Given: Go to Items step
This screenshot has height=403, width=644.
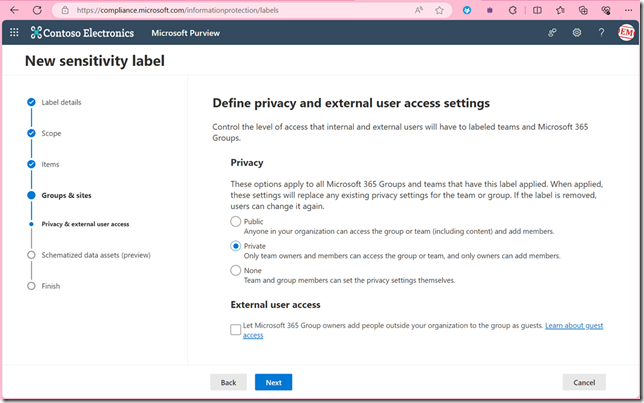Looking at the screenshot, I should (x=50, y=164).
